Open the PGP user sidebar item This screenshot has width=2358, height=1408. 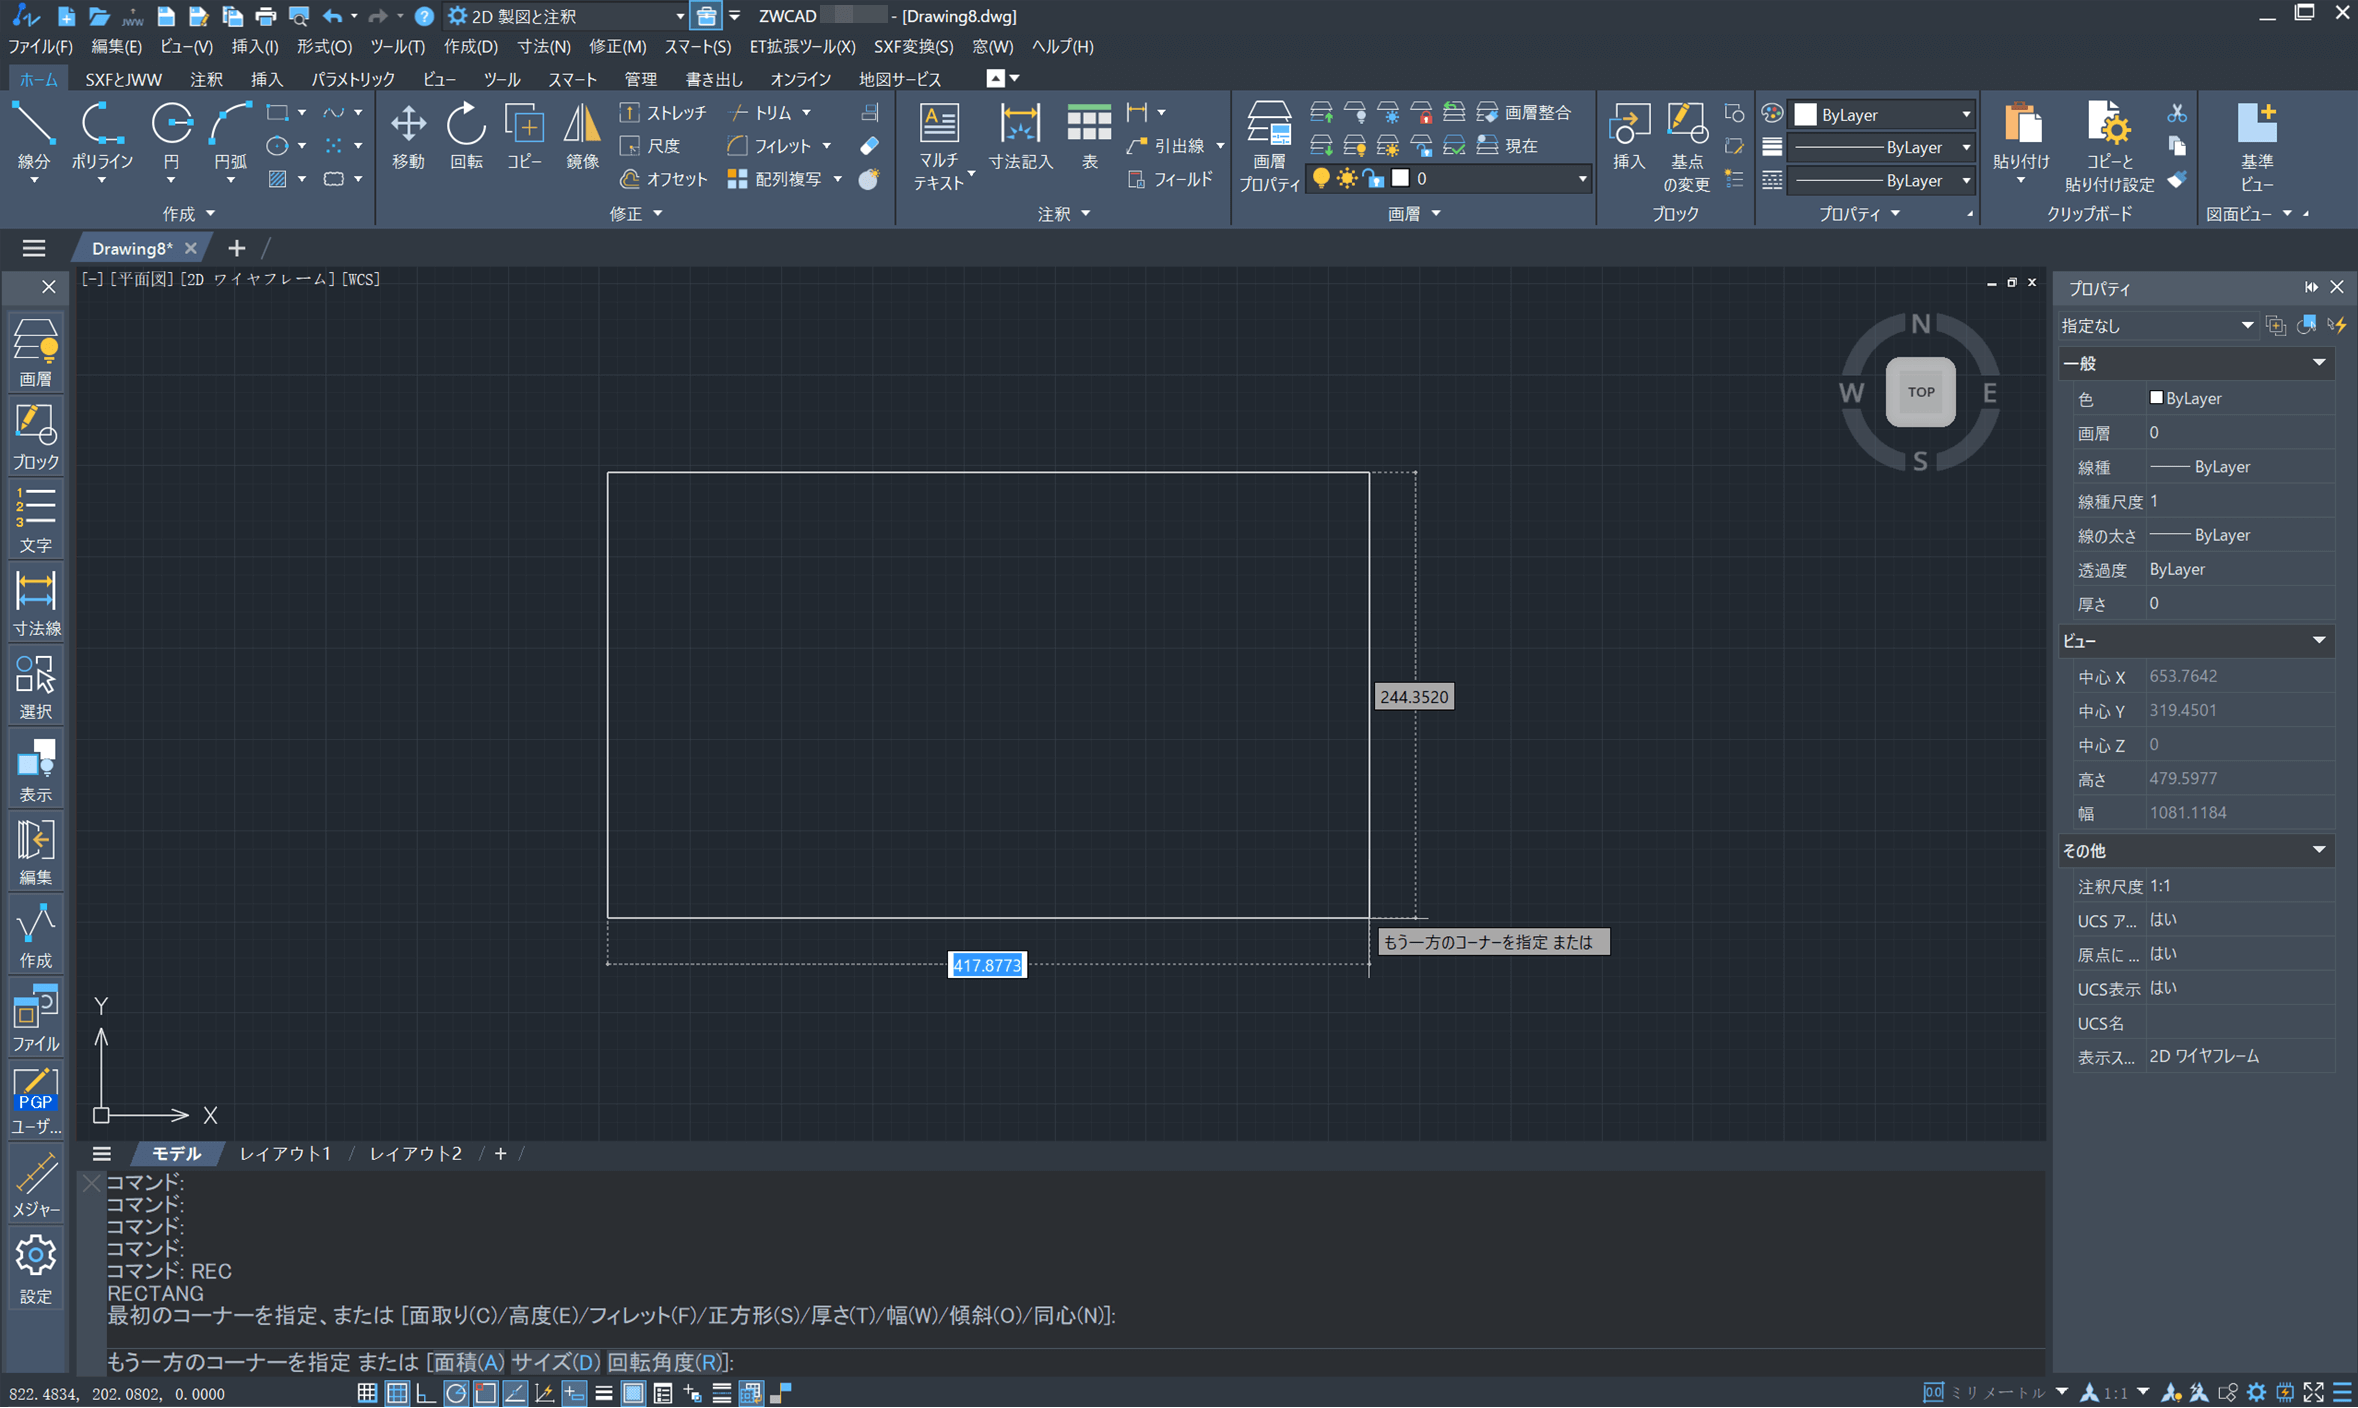point(36,1101)
